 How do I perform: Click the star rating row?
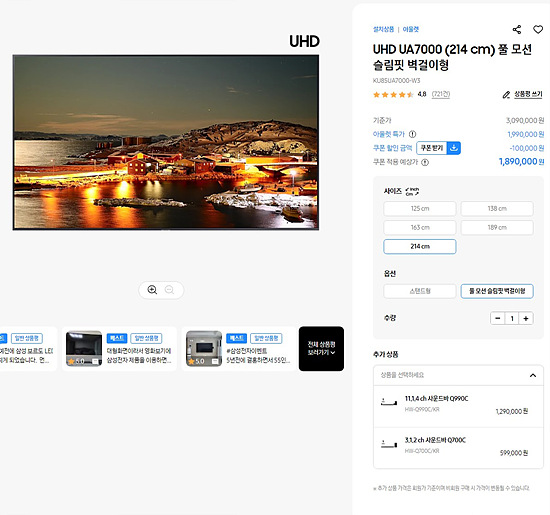tap(393, 94)
